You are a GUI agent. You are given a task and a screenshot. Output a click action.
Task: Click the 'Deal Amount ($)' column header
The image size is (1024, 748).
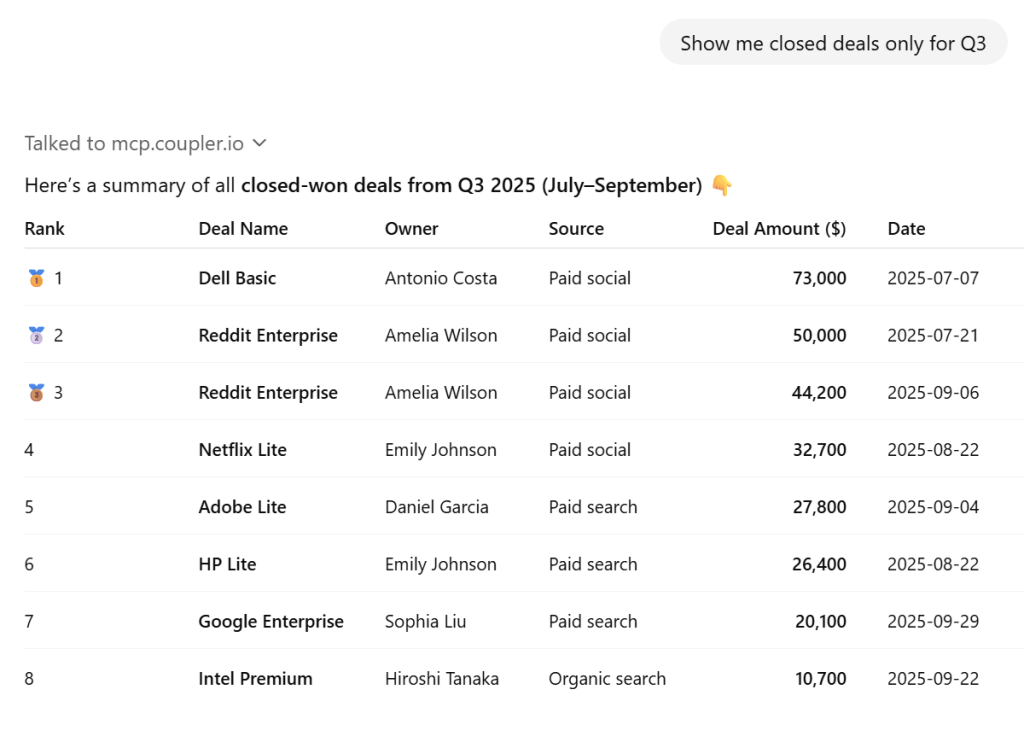pos(779,229)
